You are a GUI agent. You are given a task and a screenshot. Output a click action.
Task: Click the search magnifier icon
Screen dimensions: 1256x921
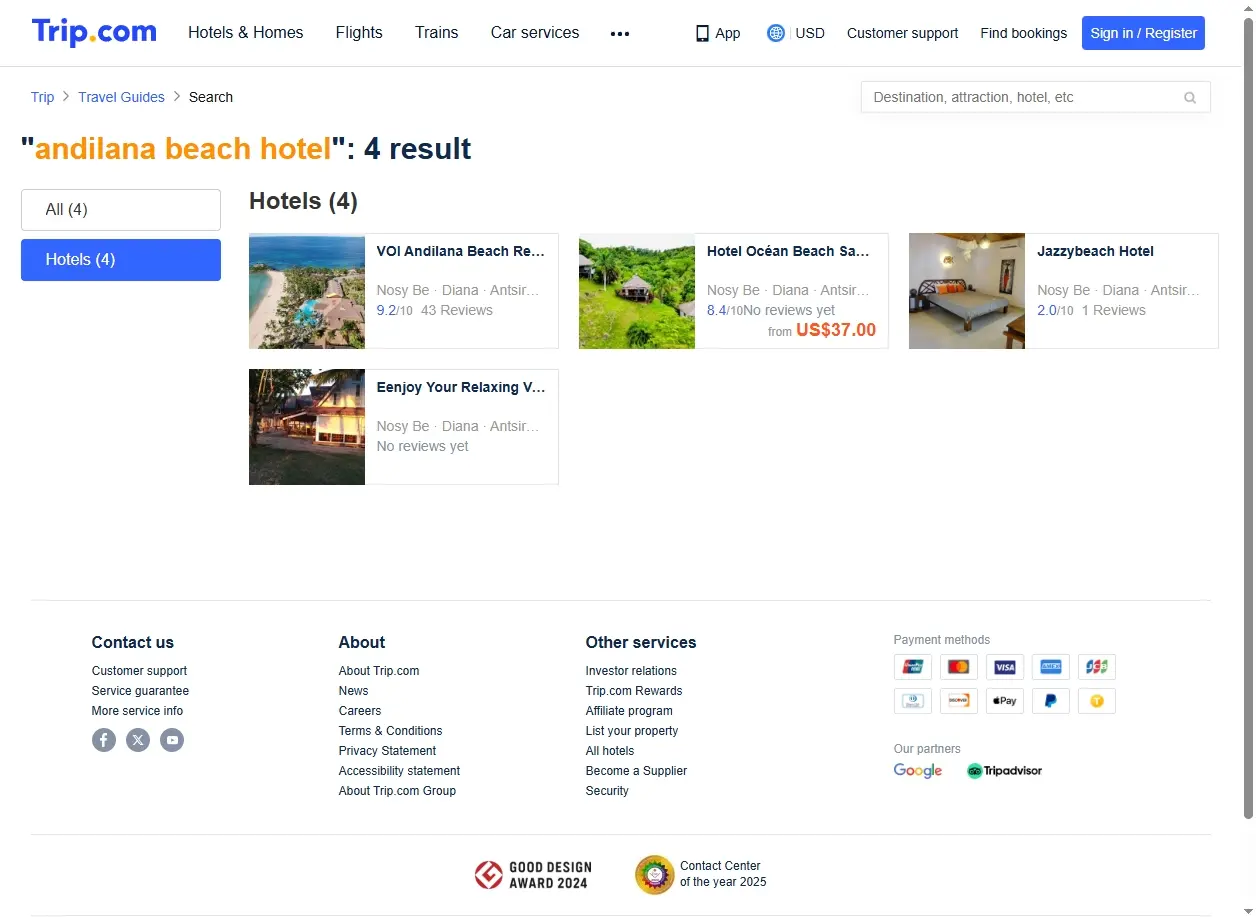[1190, 97]
